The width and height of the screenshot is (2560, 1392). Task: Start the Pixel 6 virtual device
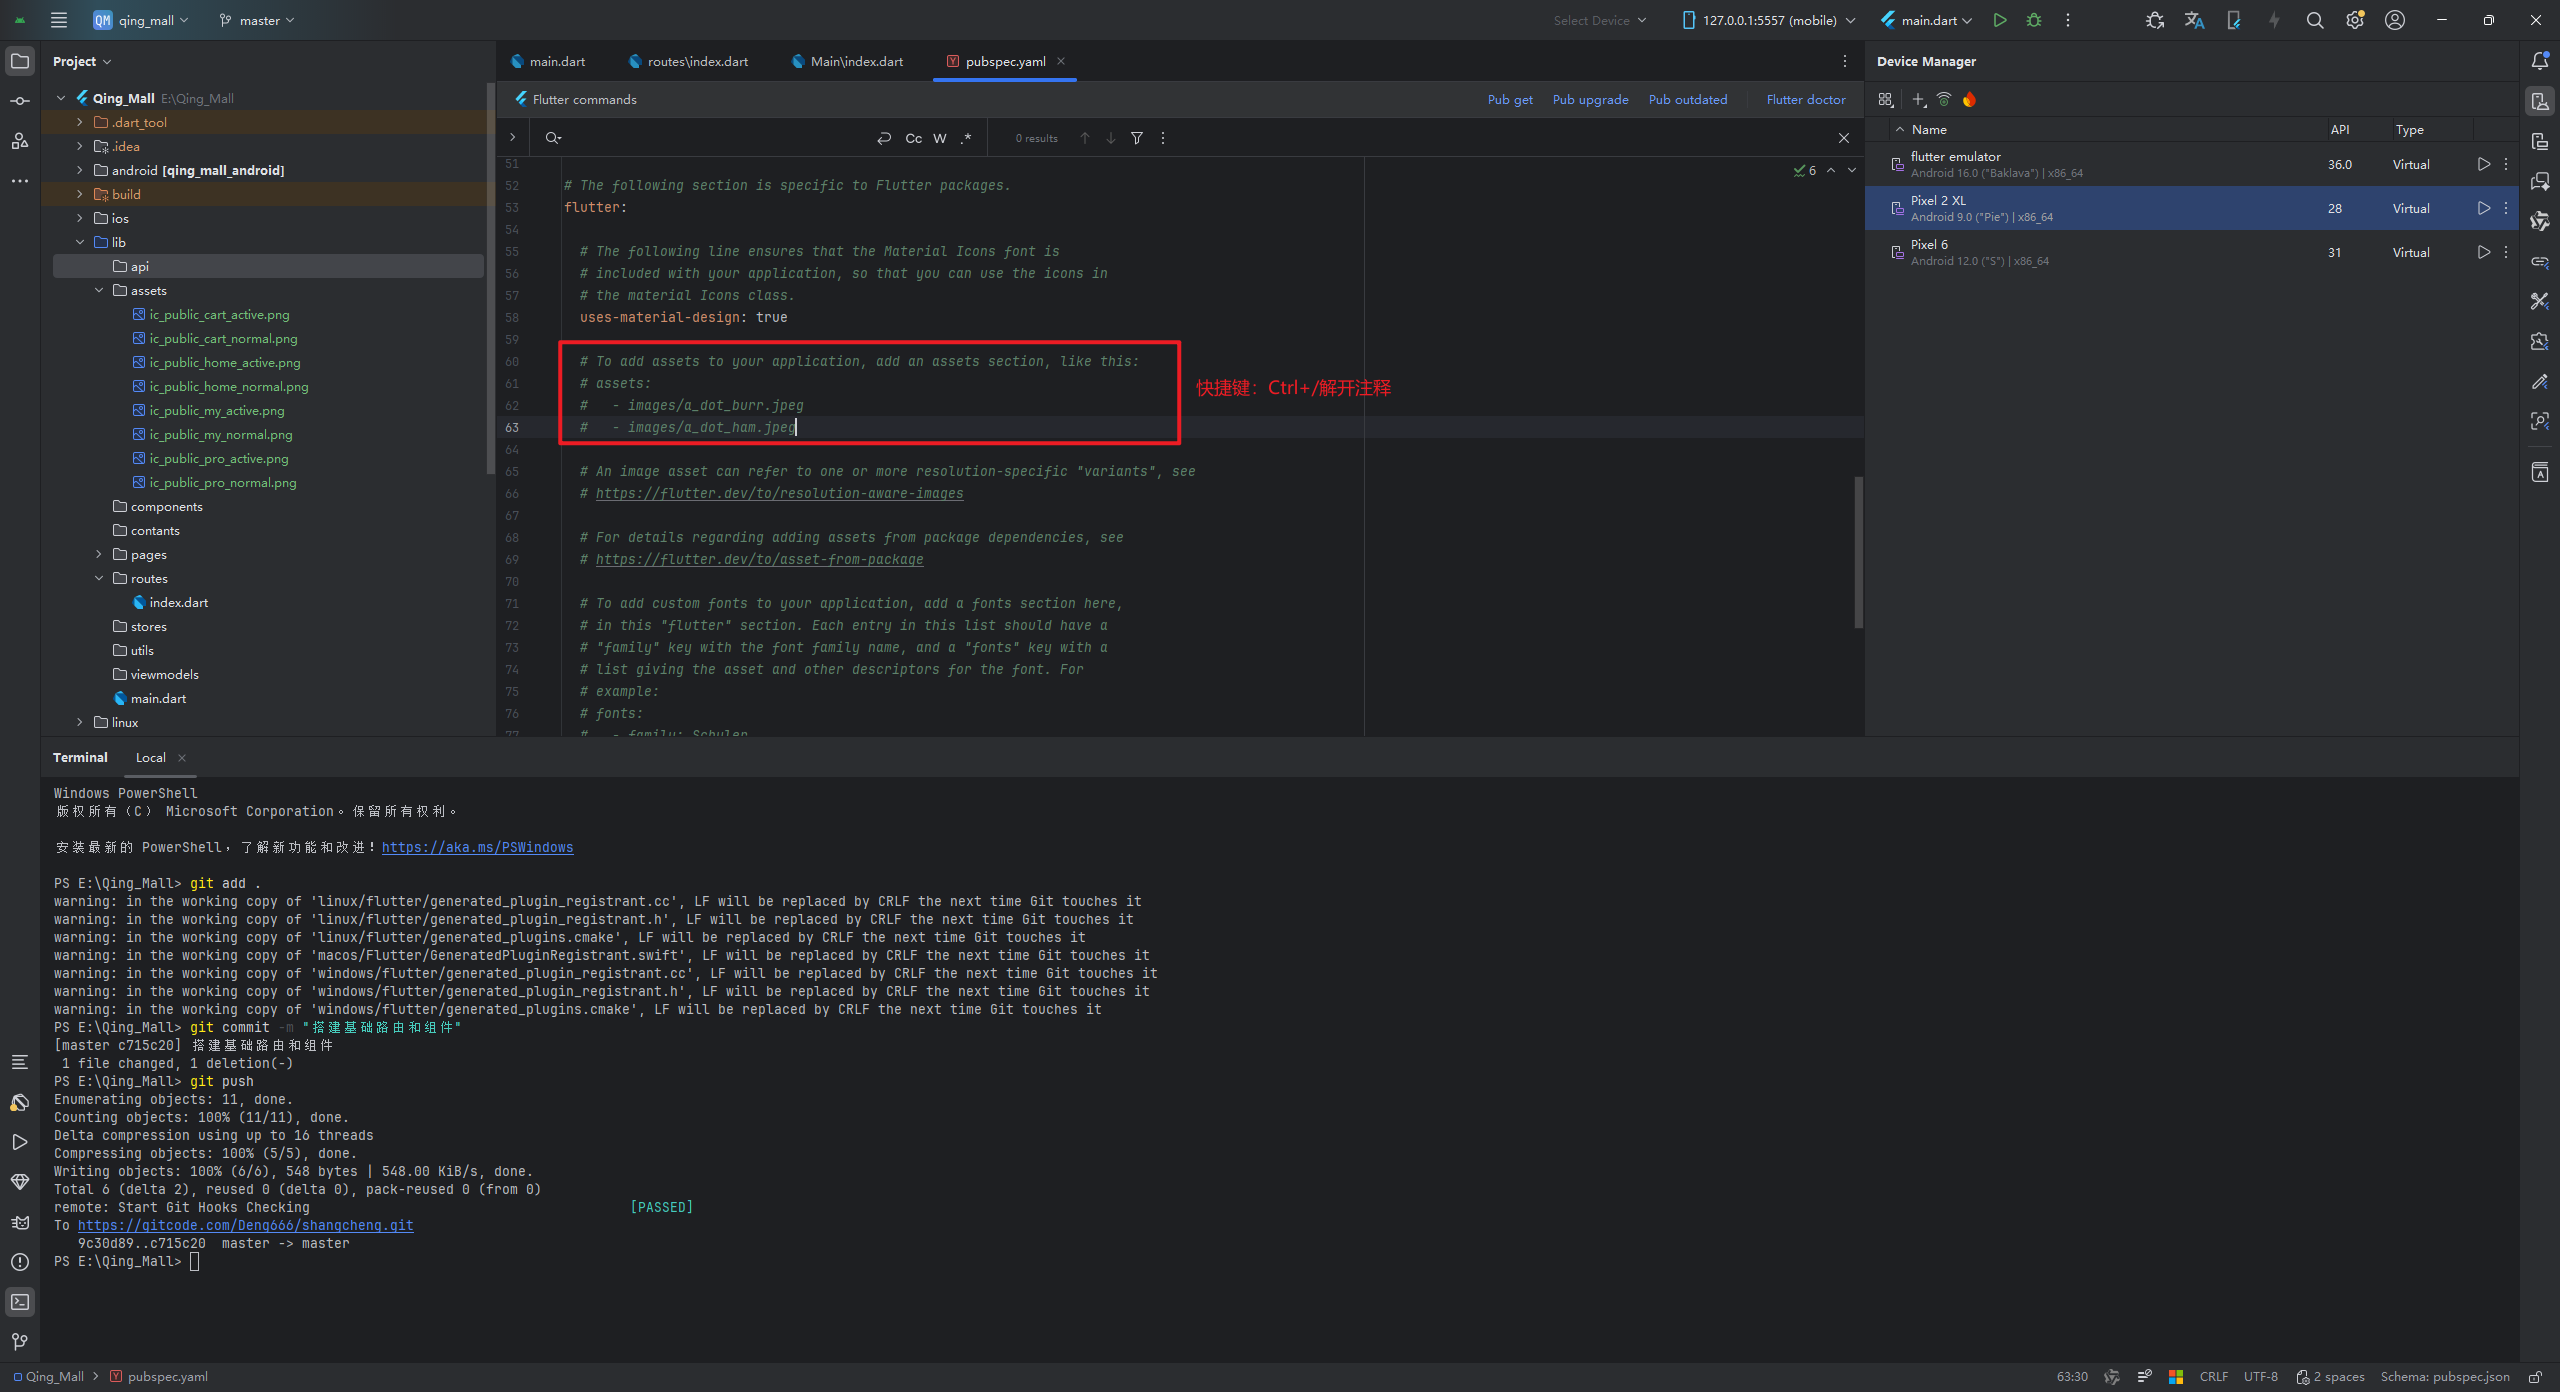click(2483, 252)
